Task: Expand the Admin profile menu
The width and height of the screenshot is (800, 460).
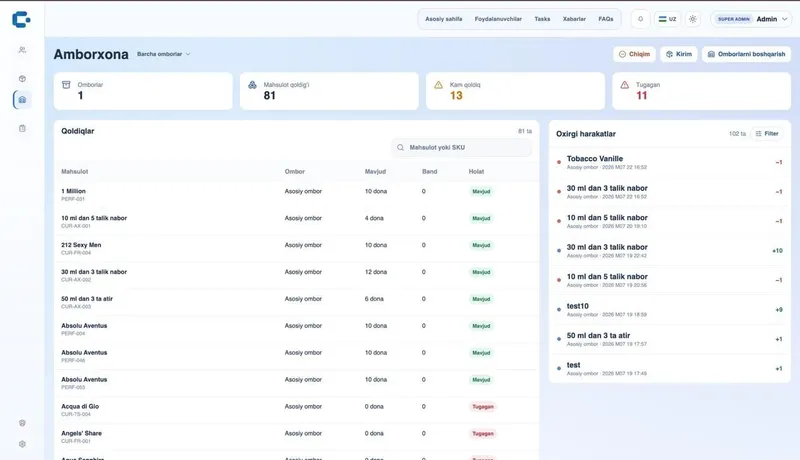Action: point(751,19)
